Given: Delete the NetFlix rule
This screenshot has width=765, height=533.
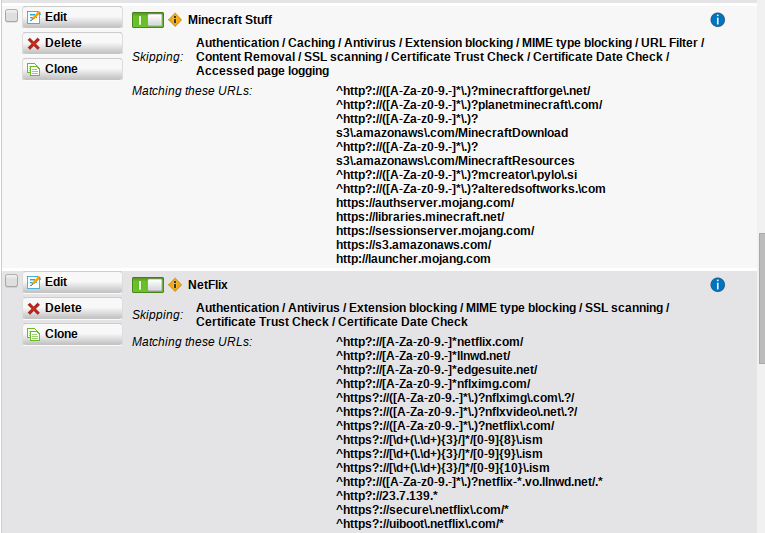Looking at the screenshot, I should point(72,308).
